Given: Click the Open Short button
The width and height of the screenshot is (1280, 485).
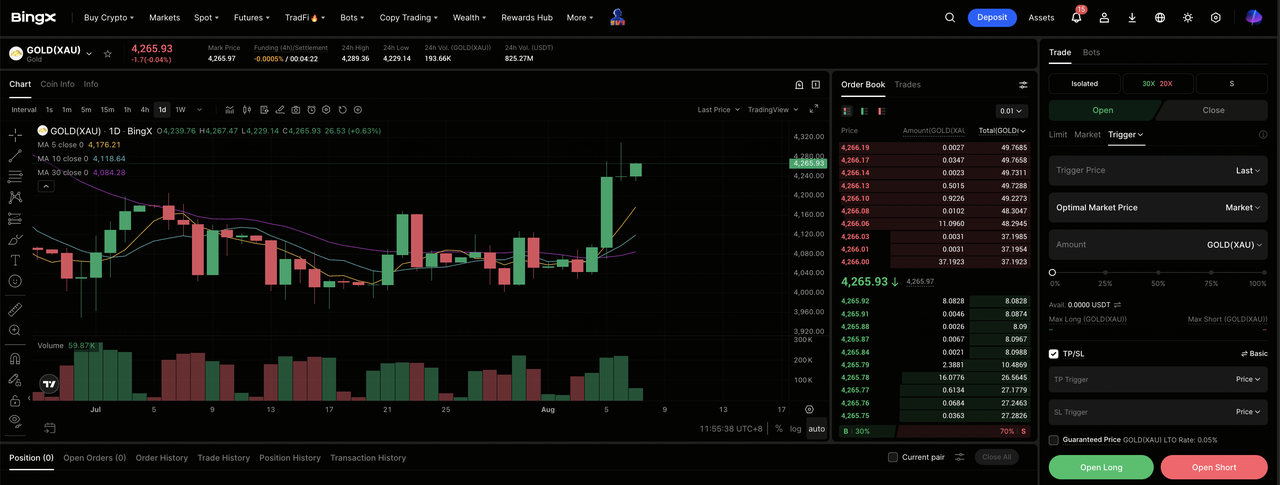Looking at the screenshot, I should click(1214, 467).
